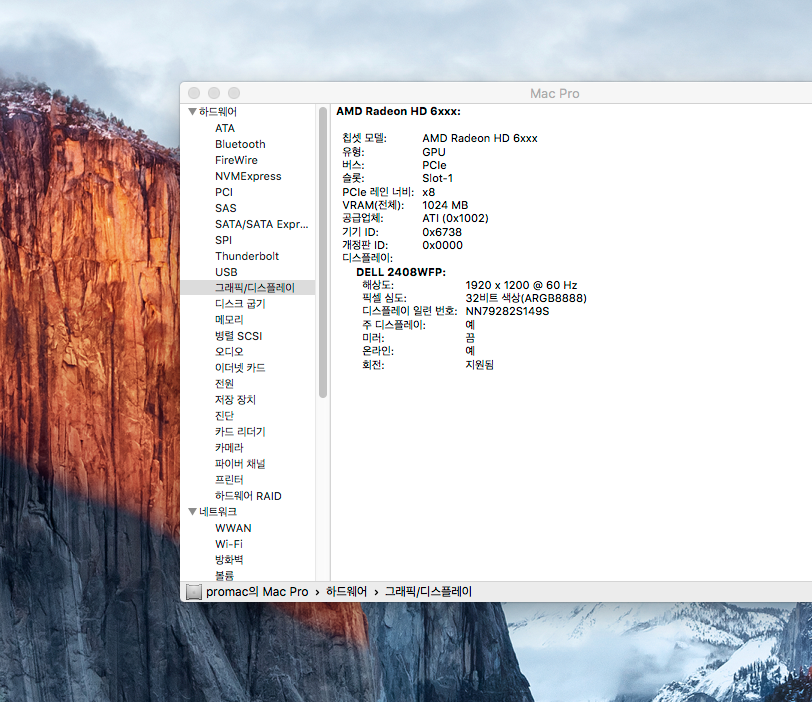
Task: Click the sidebar vertical scrollbar
Action: pos(323,250)
